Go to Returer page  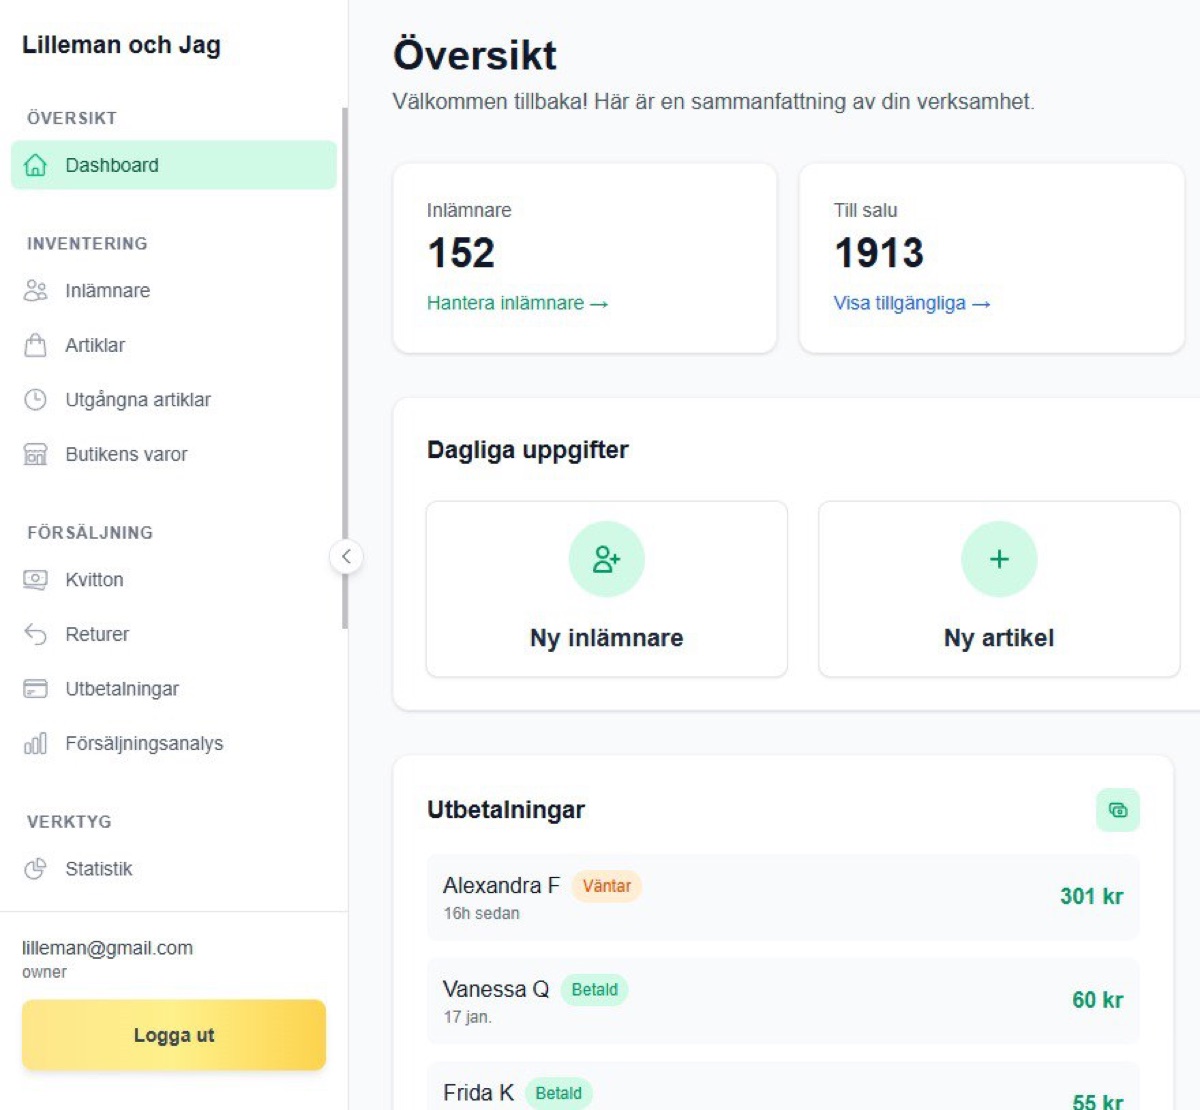(174, 634)
